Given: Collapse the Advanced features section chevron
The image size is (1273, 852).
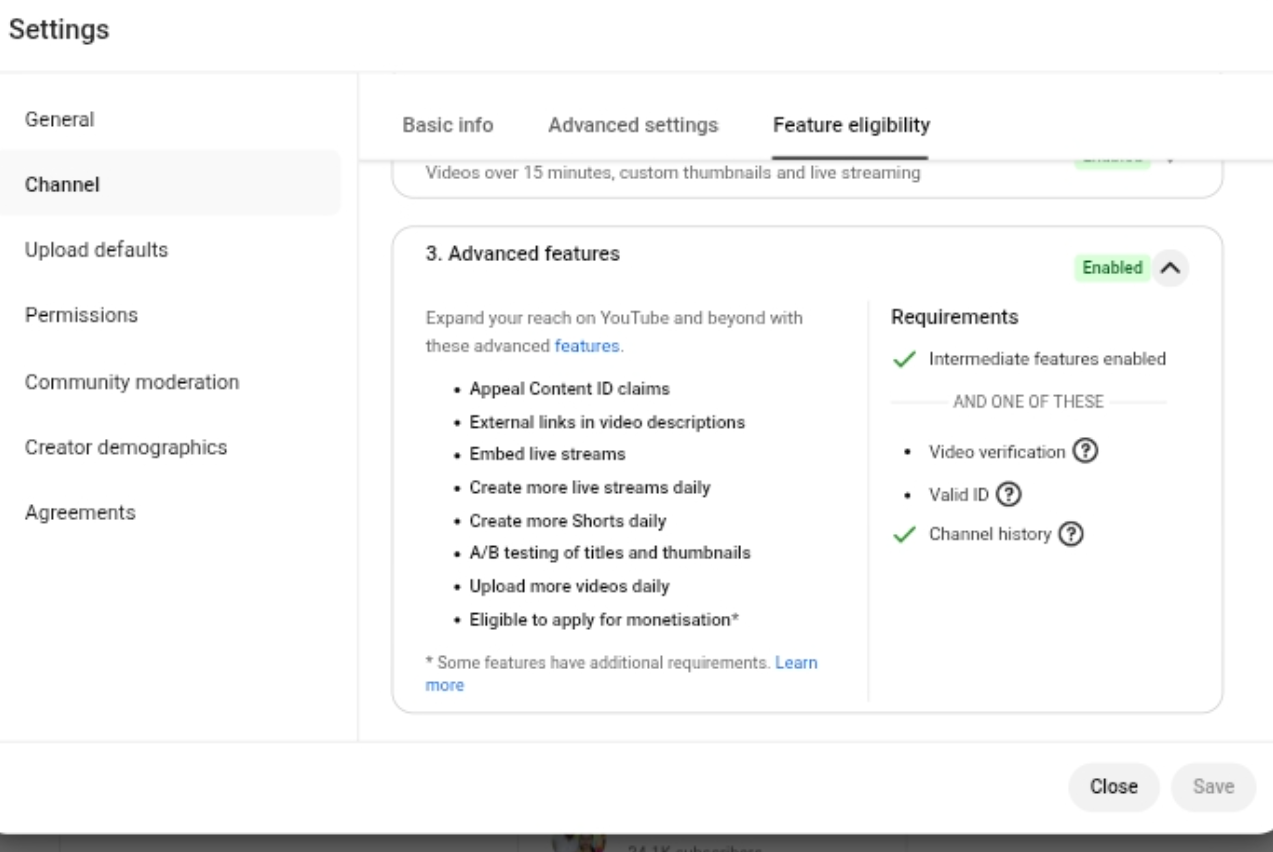Looking at the screenshot, I should click(1170, 268).
